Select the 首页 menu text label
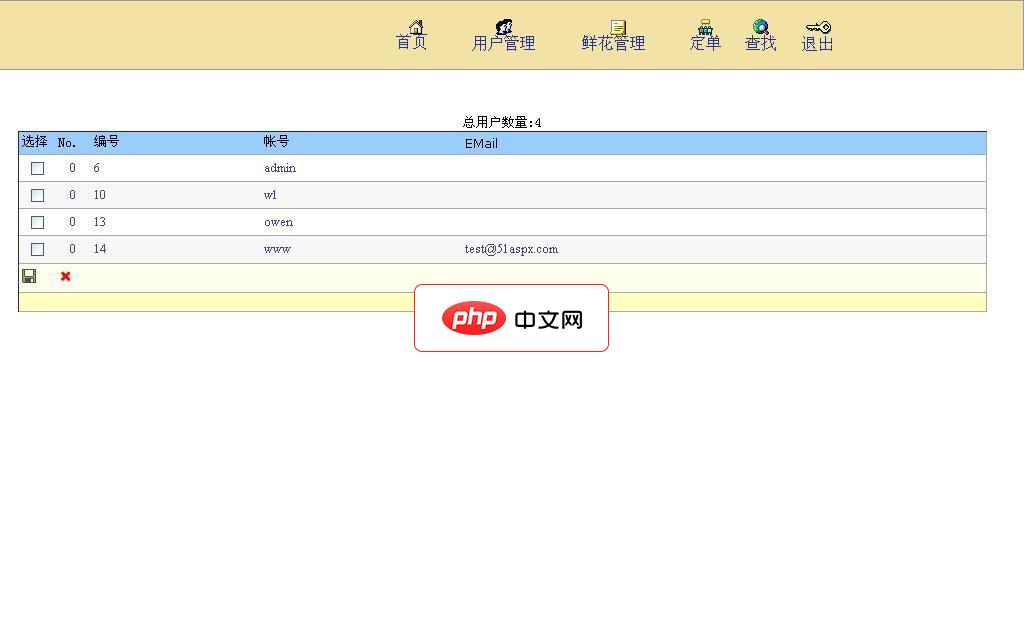 [x=413, y=45]
